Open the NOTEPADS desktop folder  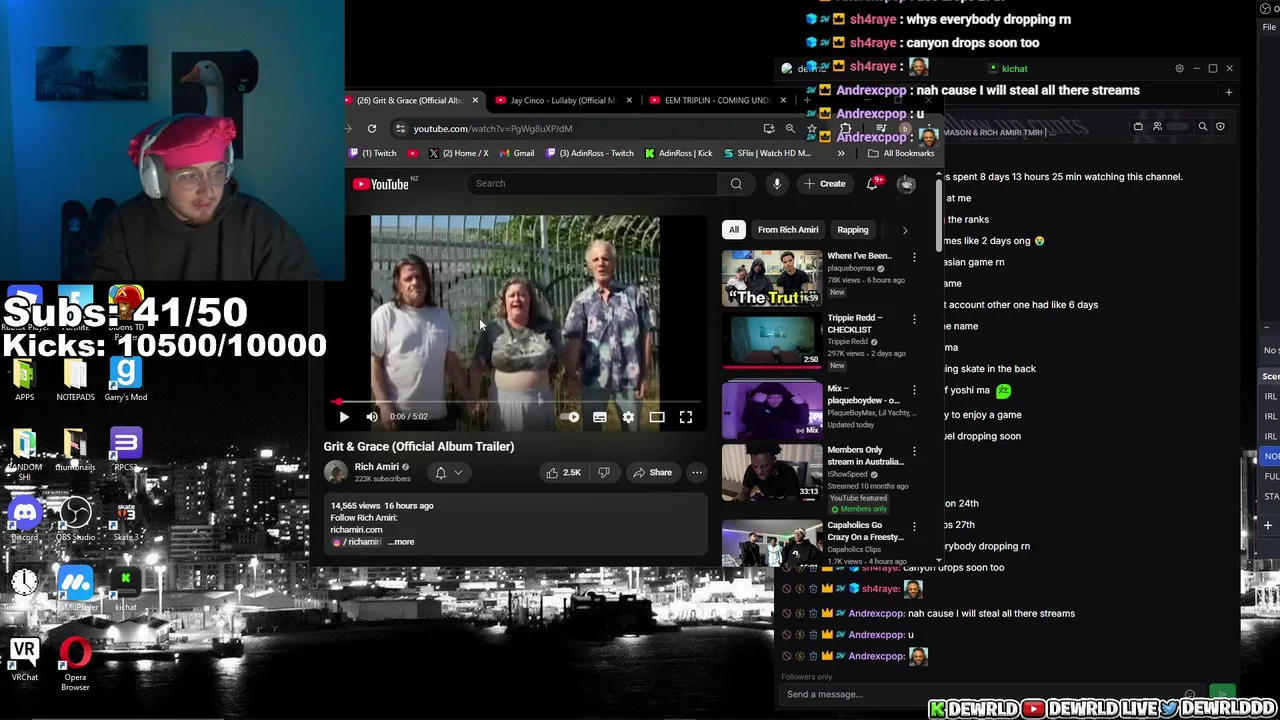[75, 380]
